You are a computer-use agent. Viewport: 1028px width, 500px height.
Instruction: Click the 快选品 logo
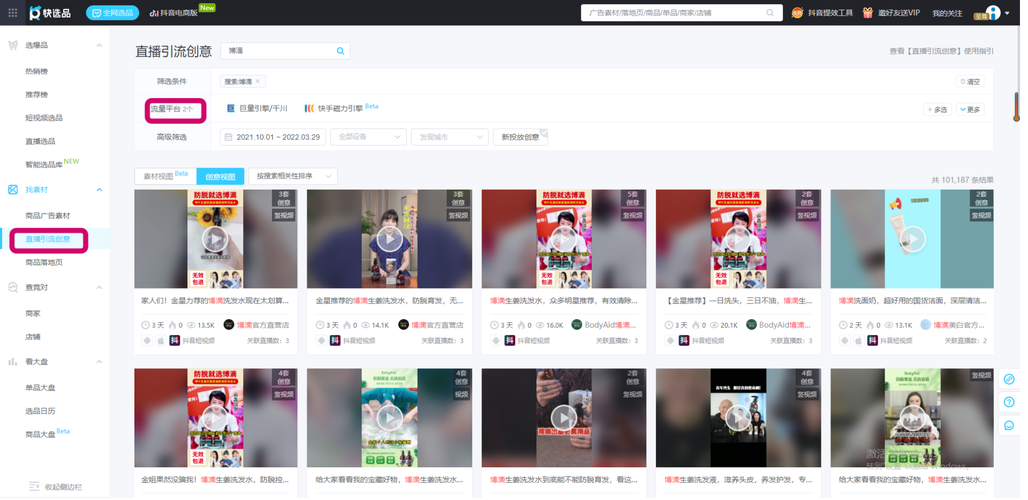[50, 12]
